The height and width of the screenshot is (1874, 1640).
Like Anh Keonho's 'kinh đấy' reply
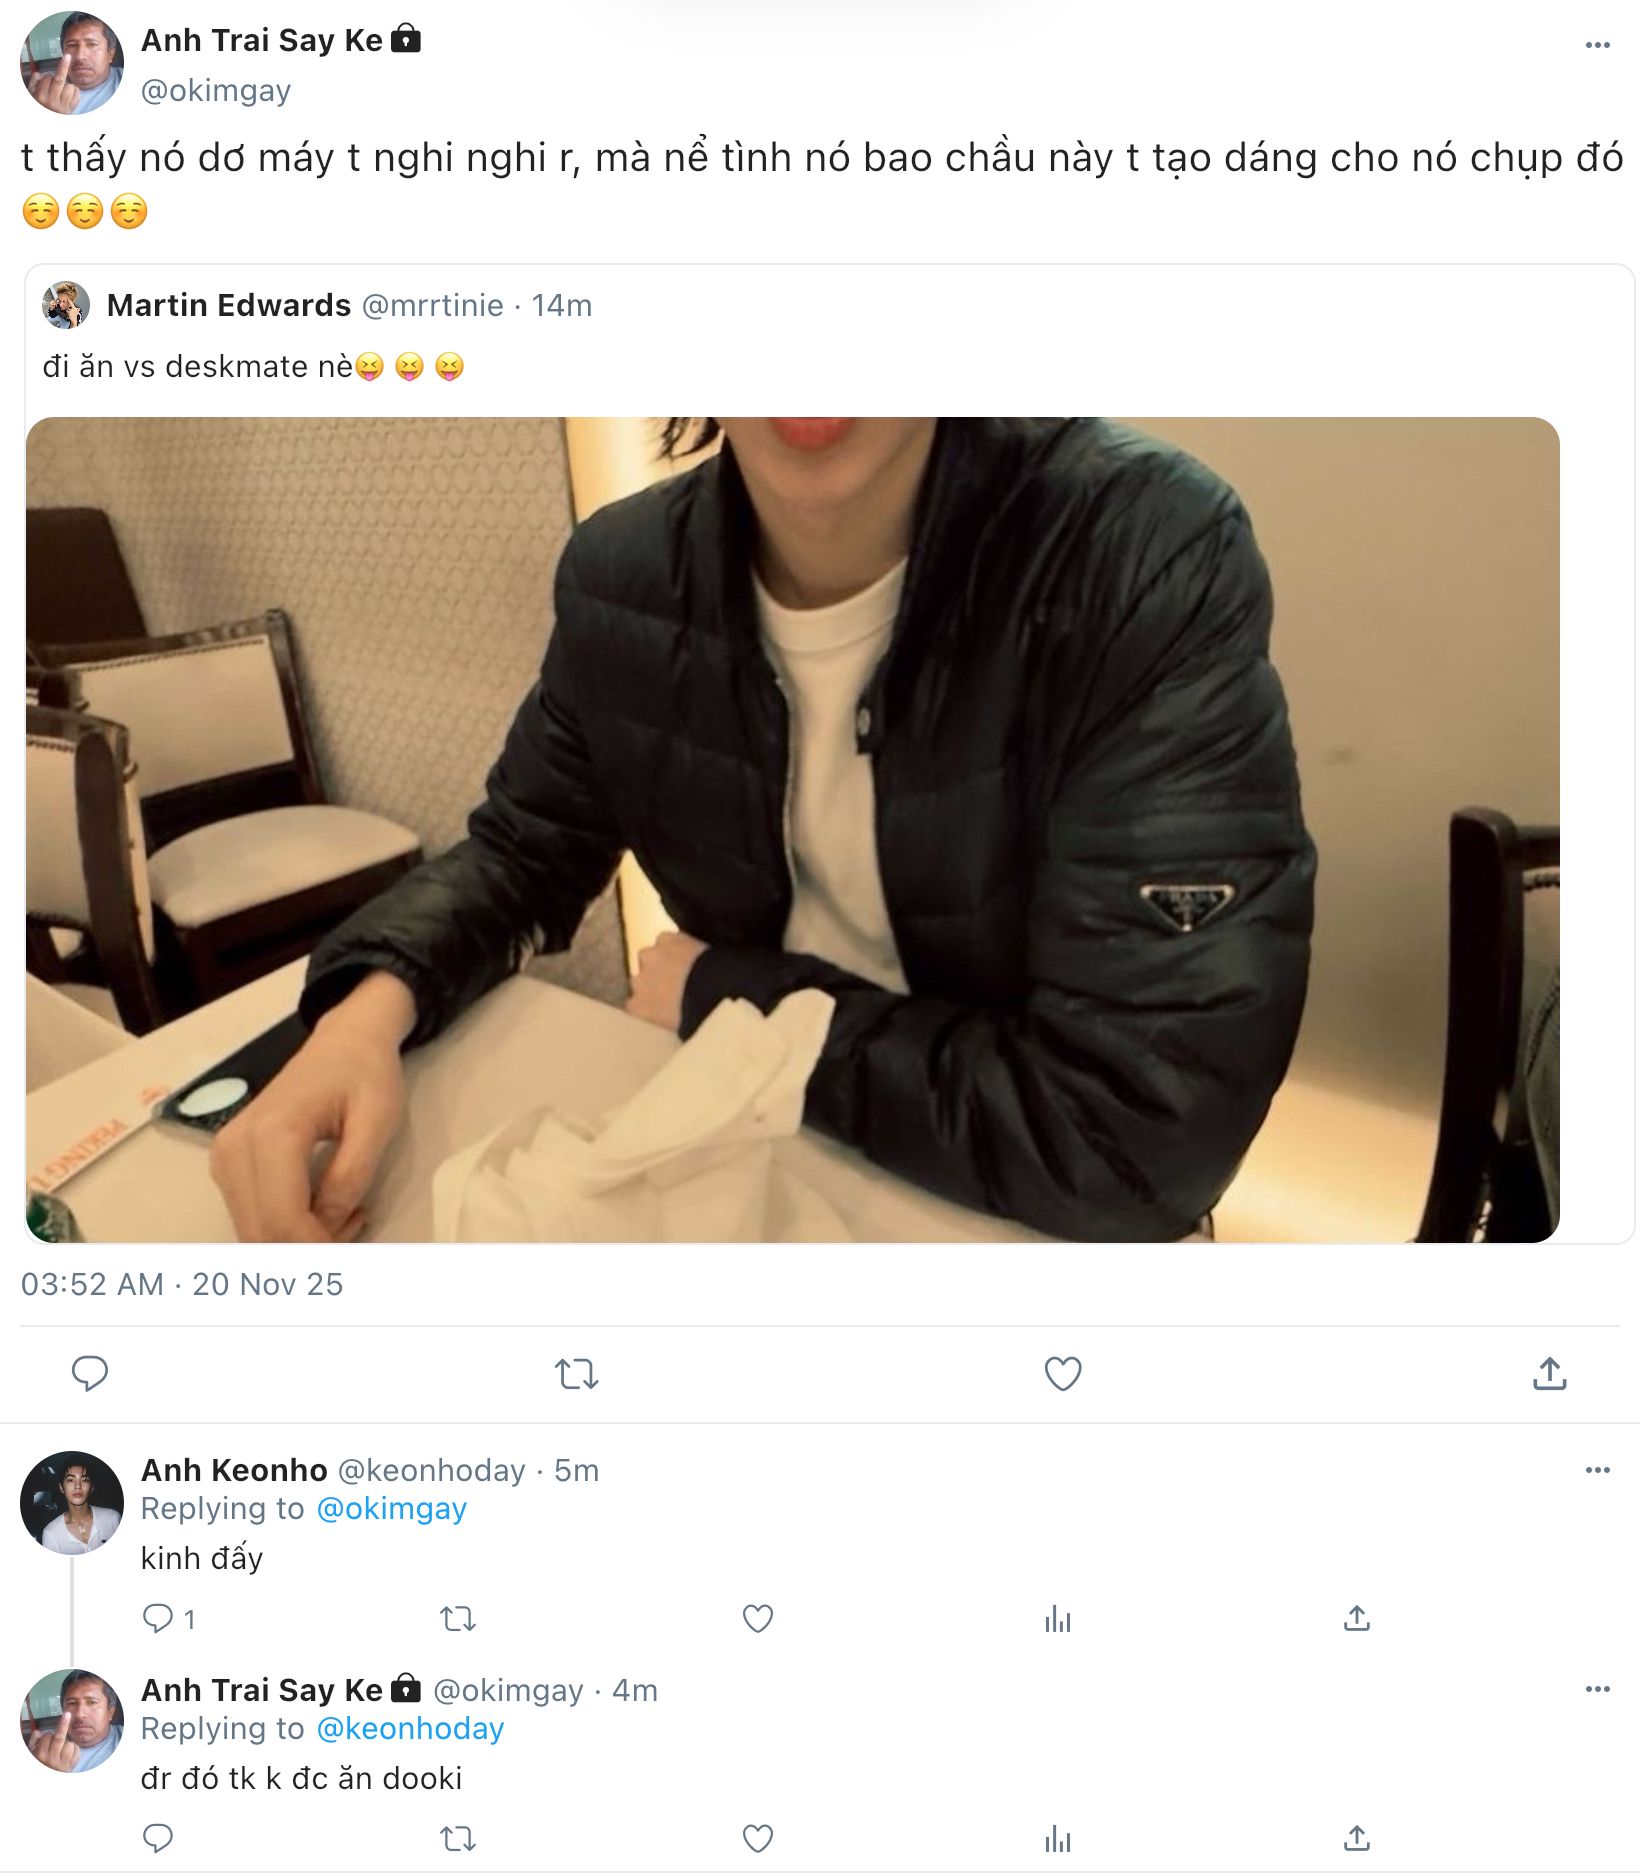pyautogui.click(x=757, y=1618)
